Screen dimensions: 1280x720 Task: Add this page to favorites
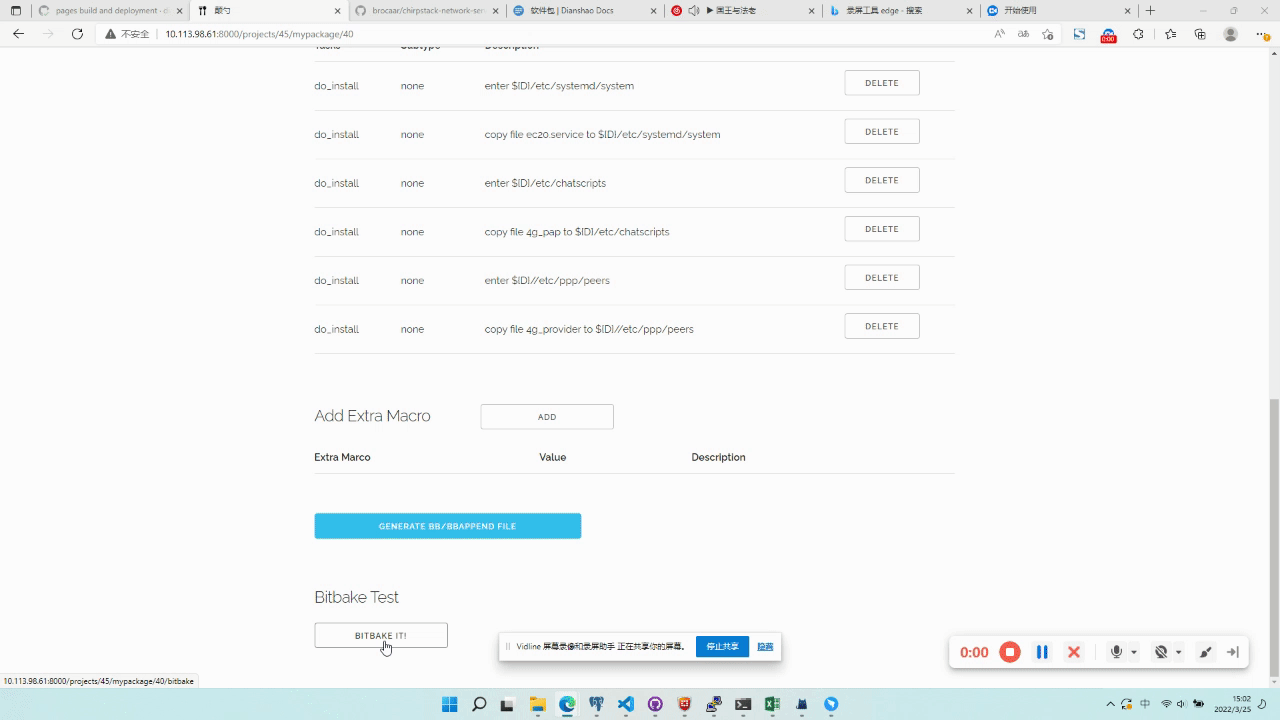pos(1048,34)
